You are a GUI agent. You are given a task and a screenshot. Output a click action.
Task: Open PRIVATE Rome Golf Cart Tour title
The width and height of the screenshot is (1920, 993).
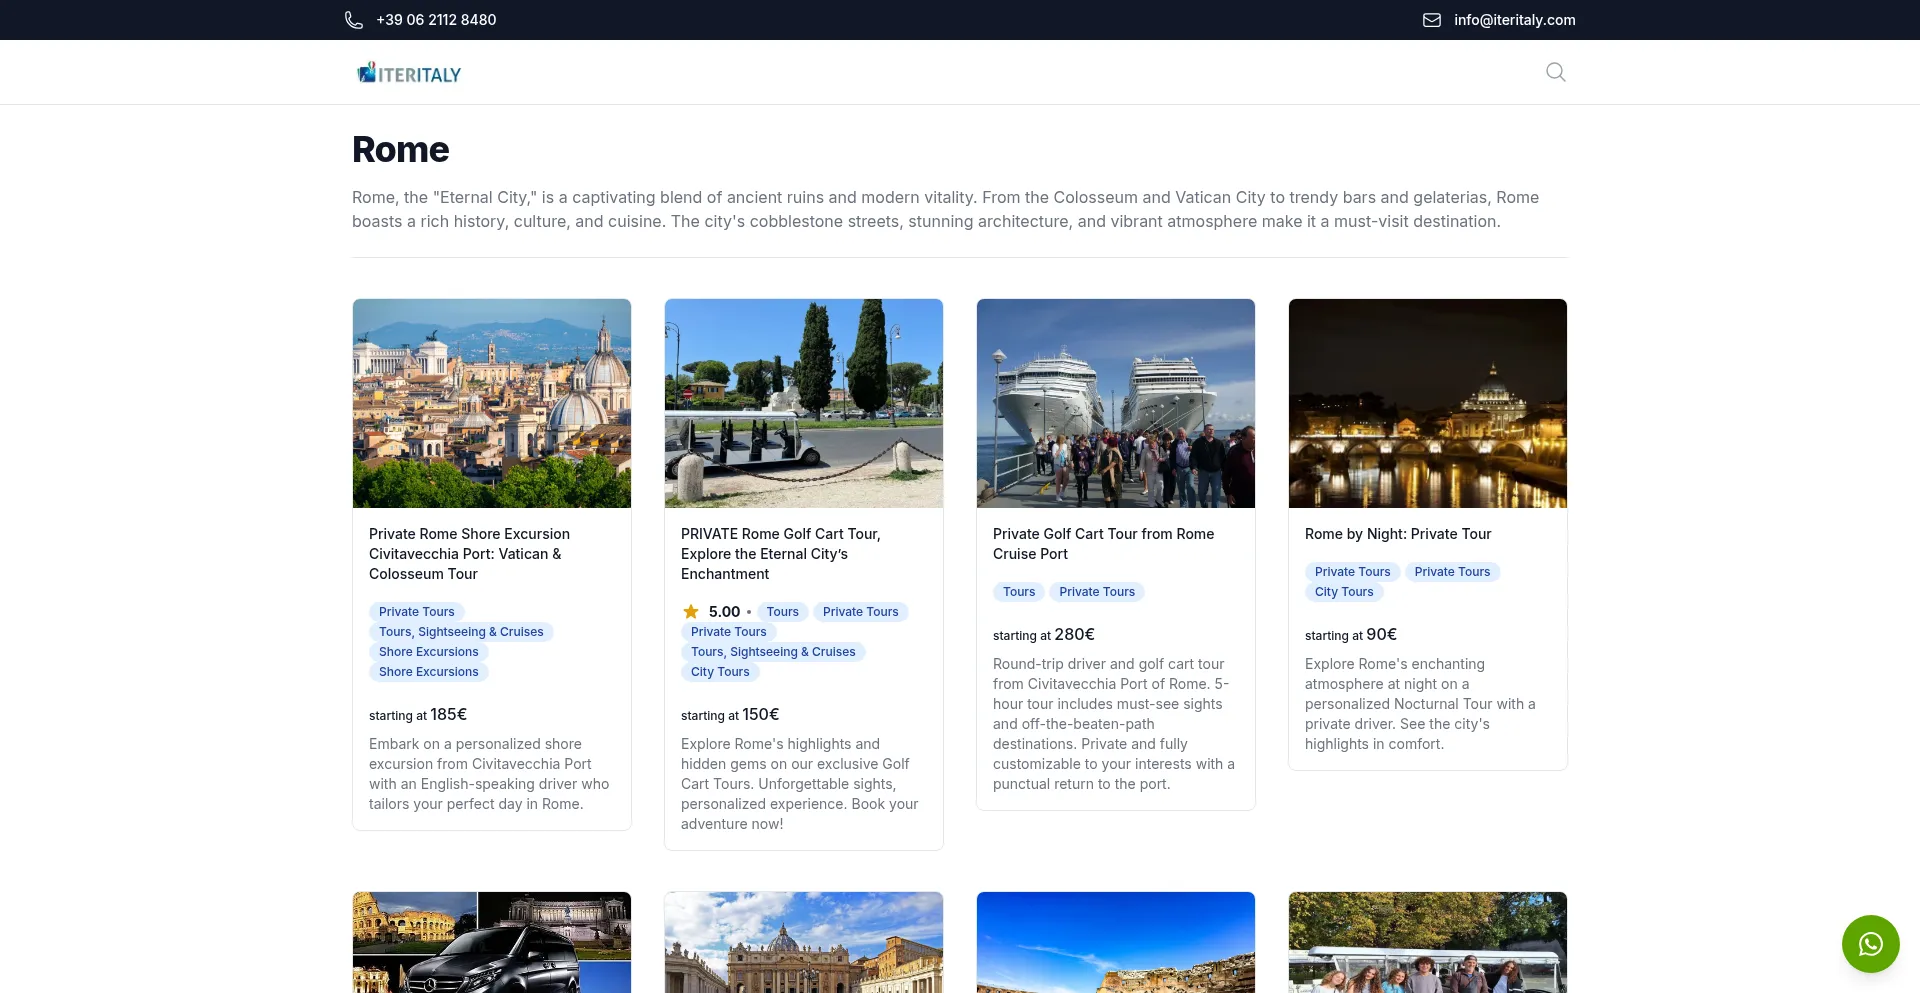(780, 554)
